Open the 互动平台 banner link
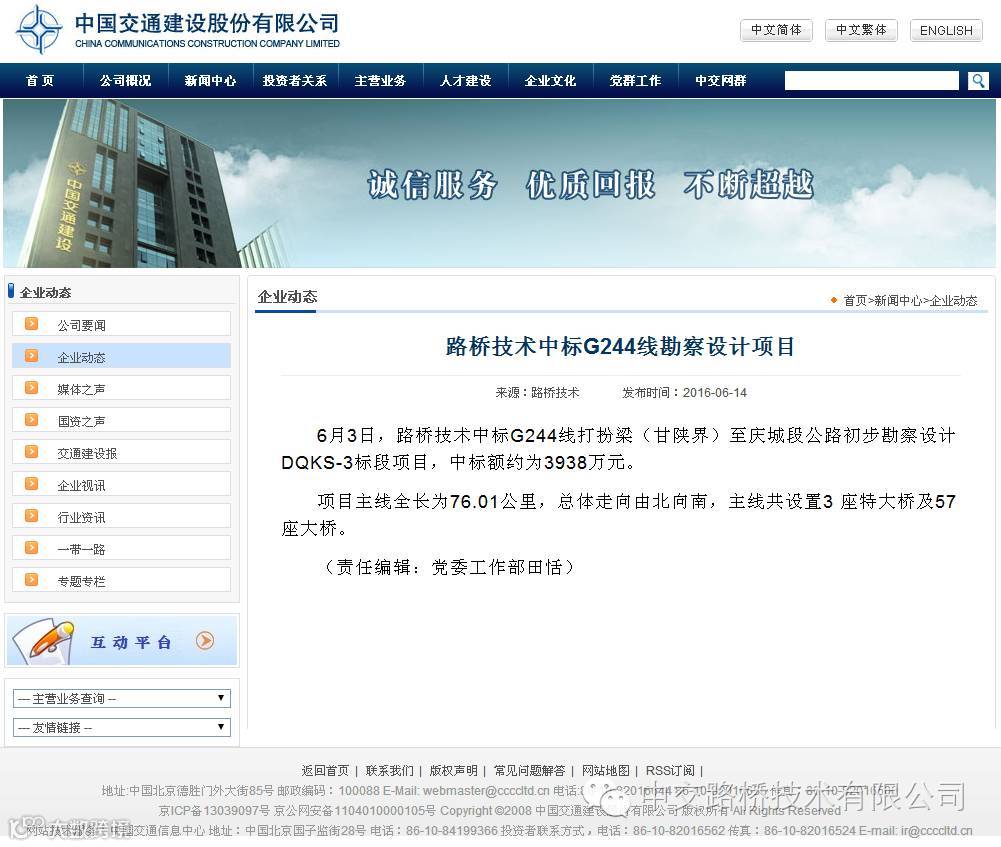This screenshot has height=847, width=1001. (x=122, y=641)
